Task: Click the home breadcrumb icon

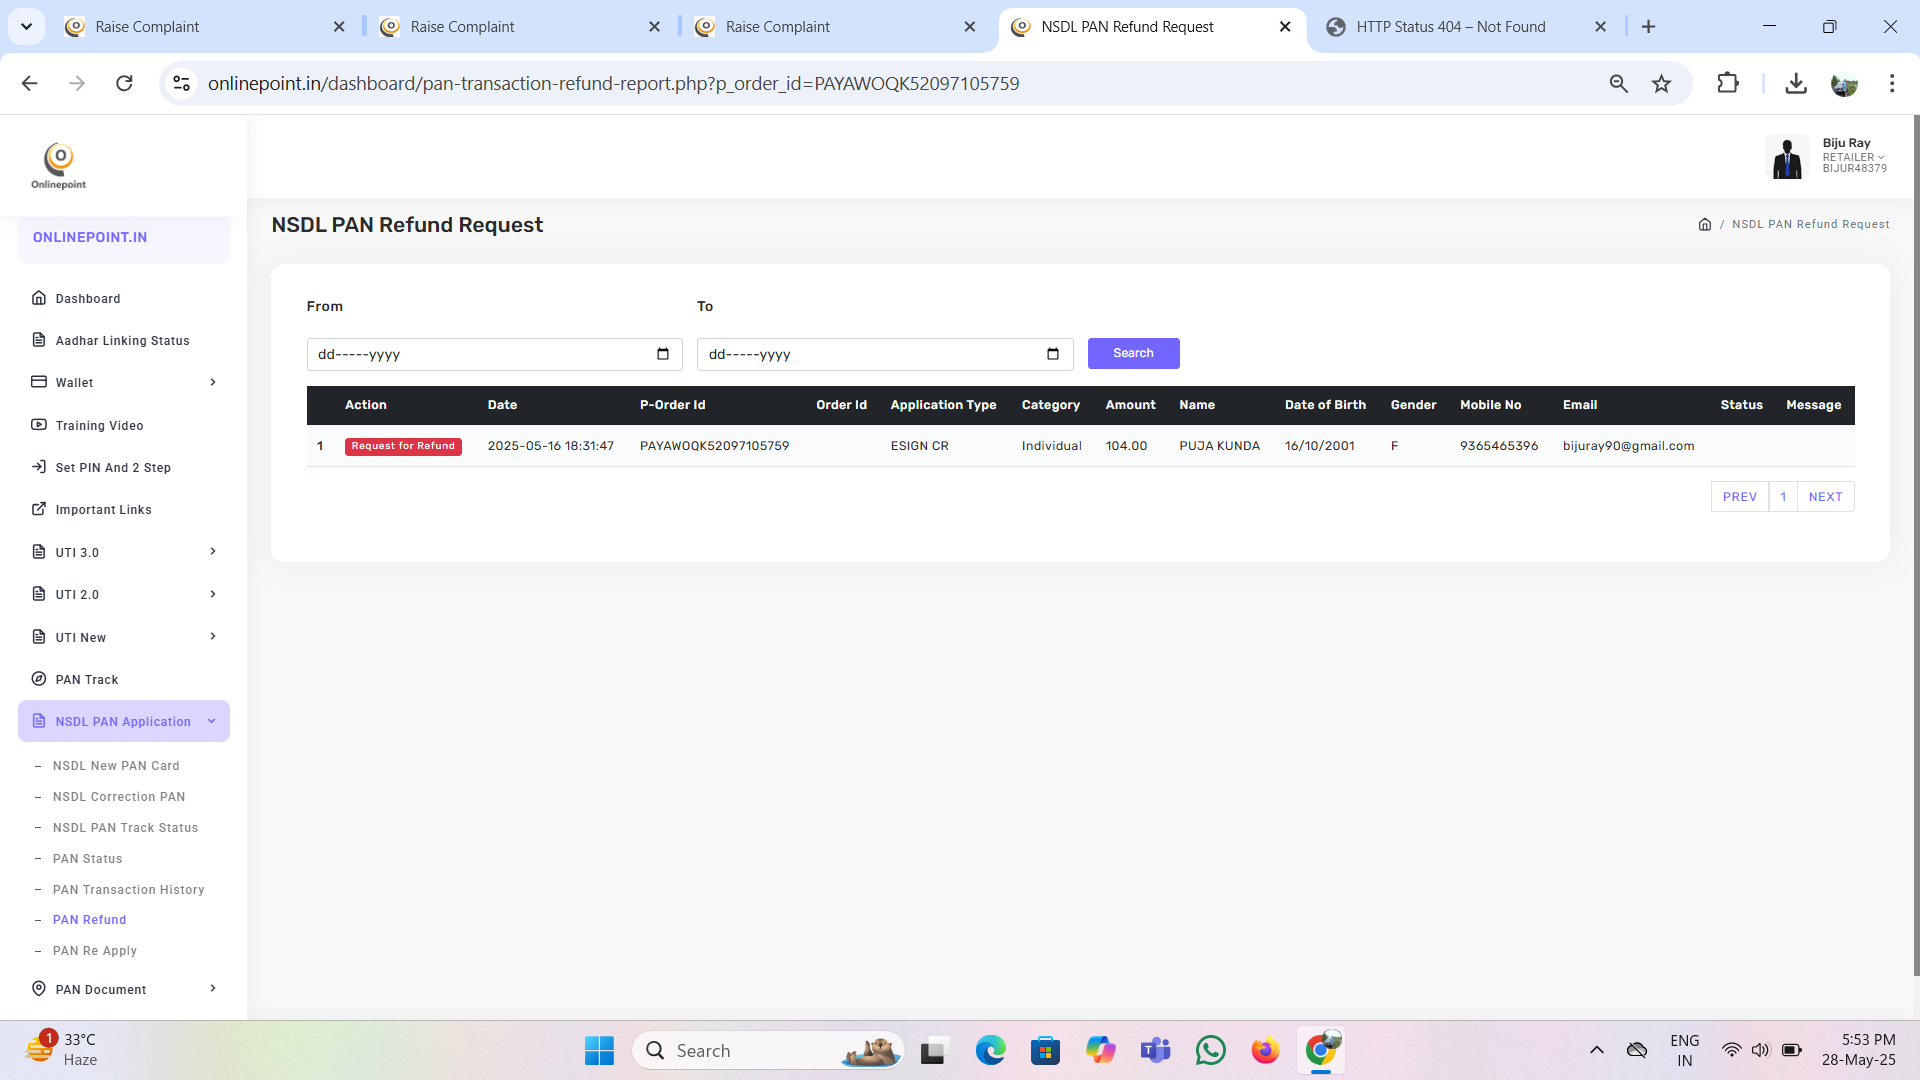Action: coord(1704,224)
